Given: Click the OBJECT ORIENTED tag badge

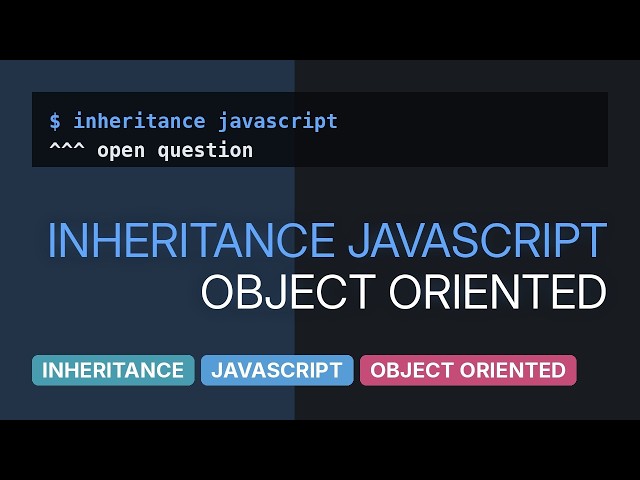Looking at the screenshot, I should pyautogui.click(x=468, y=370).
